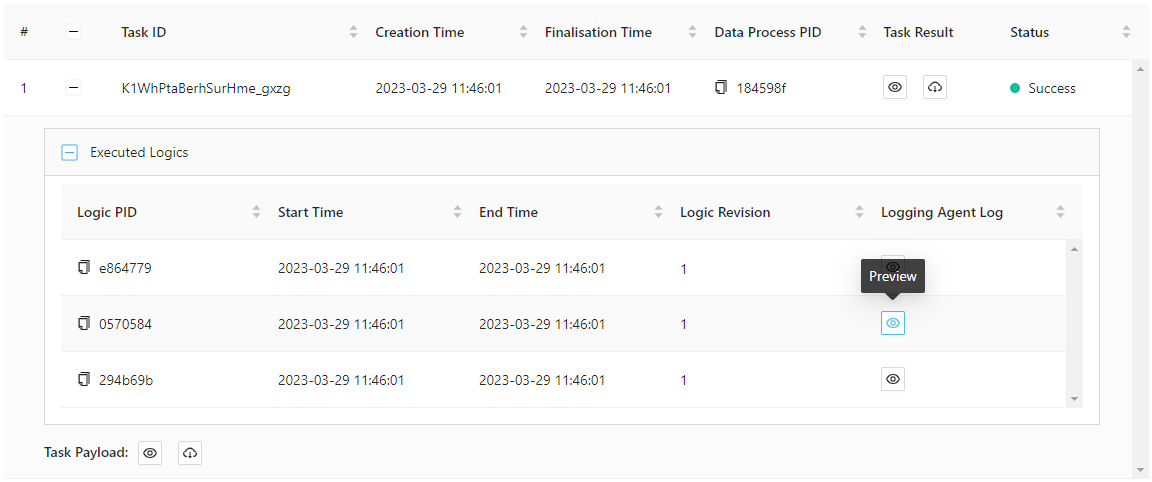Sort the Status column

(x=1126, y=32)
